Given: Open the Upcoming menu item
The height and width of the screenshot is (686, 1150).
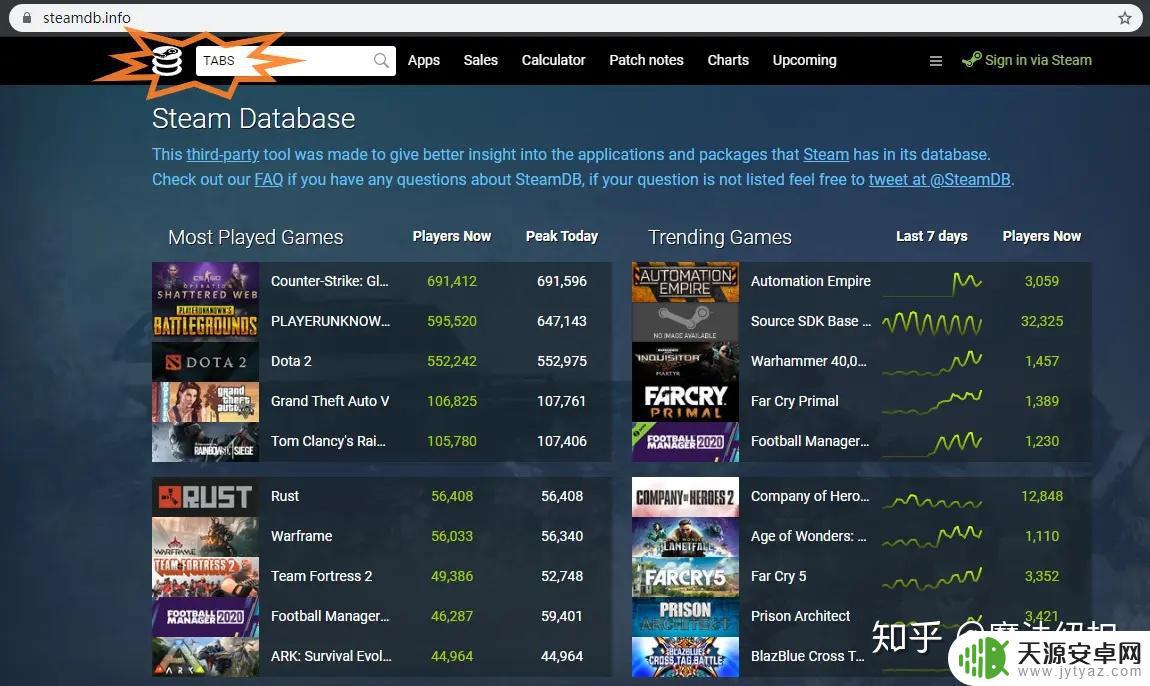Looking at the screenshot, I should pos(805,60).
